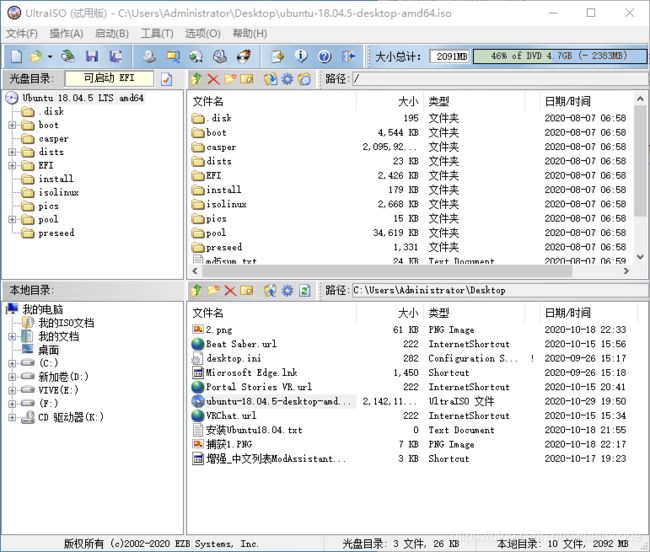The height and width of the screenshot is (552, 650).
Task: Click the boot file check icon beside 可启动 EFI
Action: (x=166, y=79)
